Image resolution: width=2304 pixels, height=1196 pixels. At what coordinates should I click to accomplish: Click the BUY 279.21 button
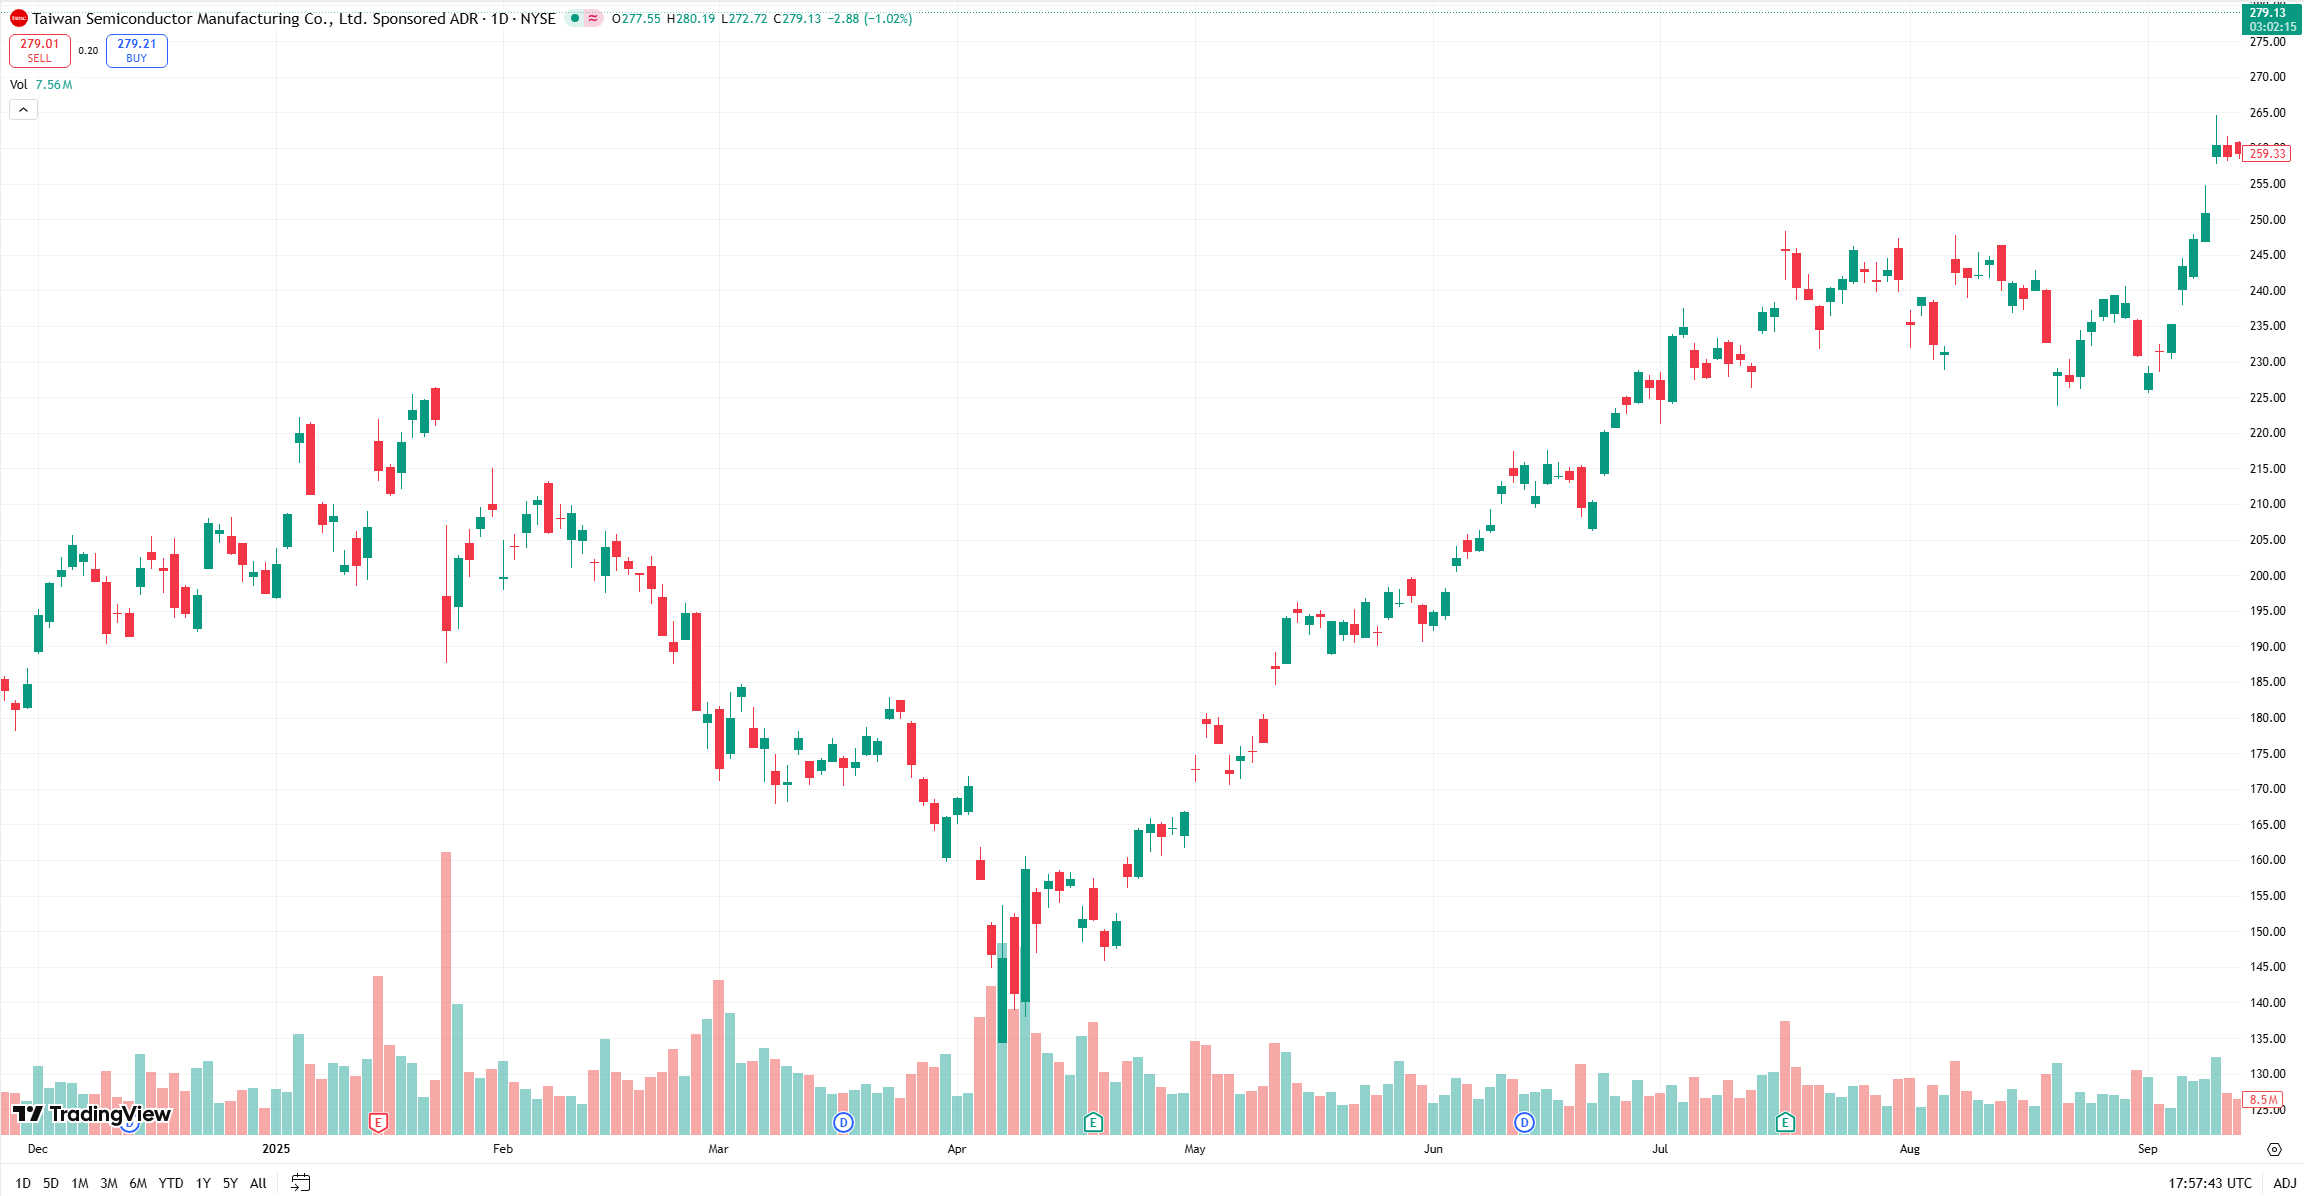coord(137,50)
